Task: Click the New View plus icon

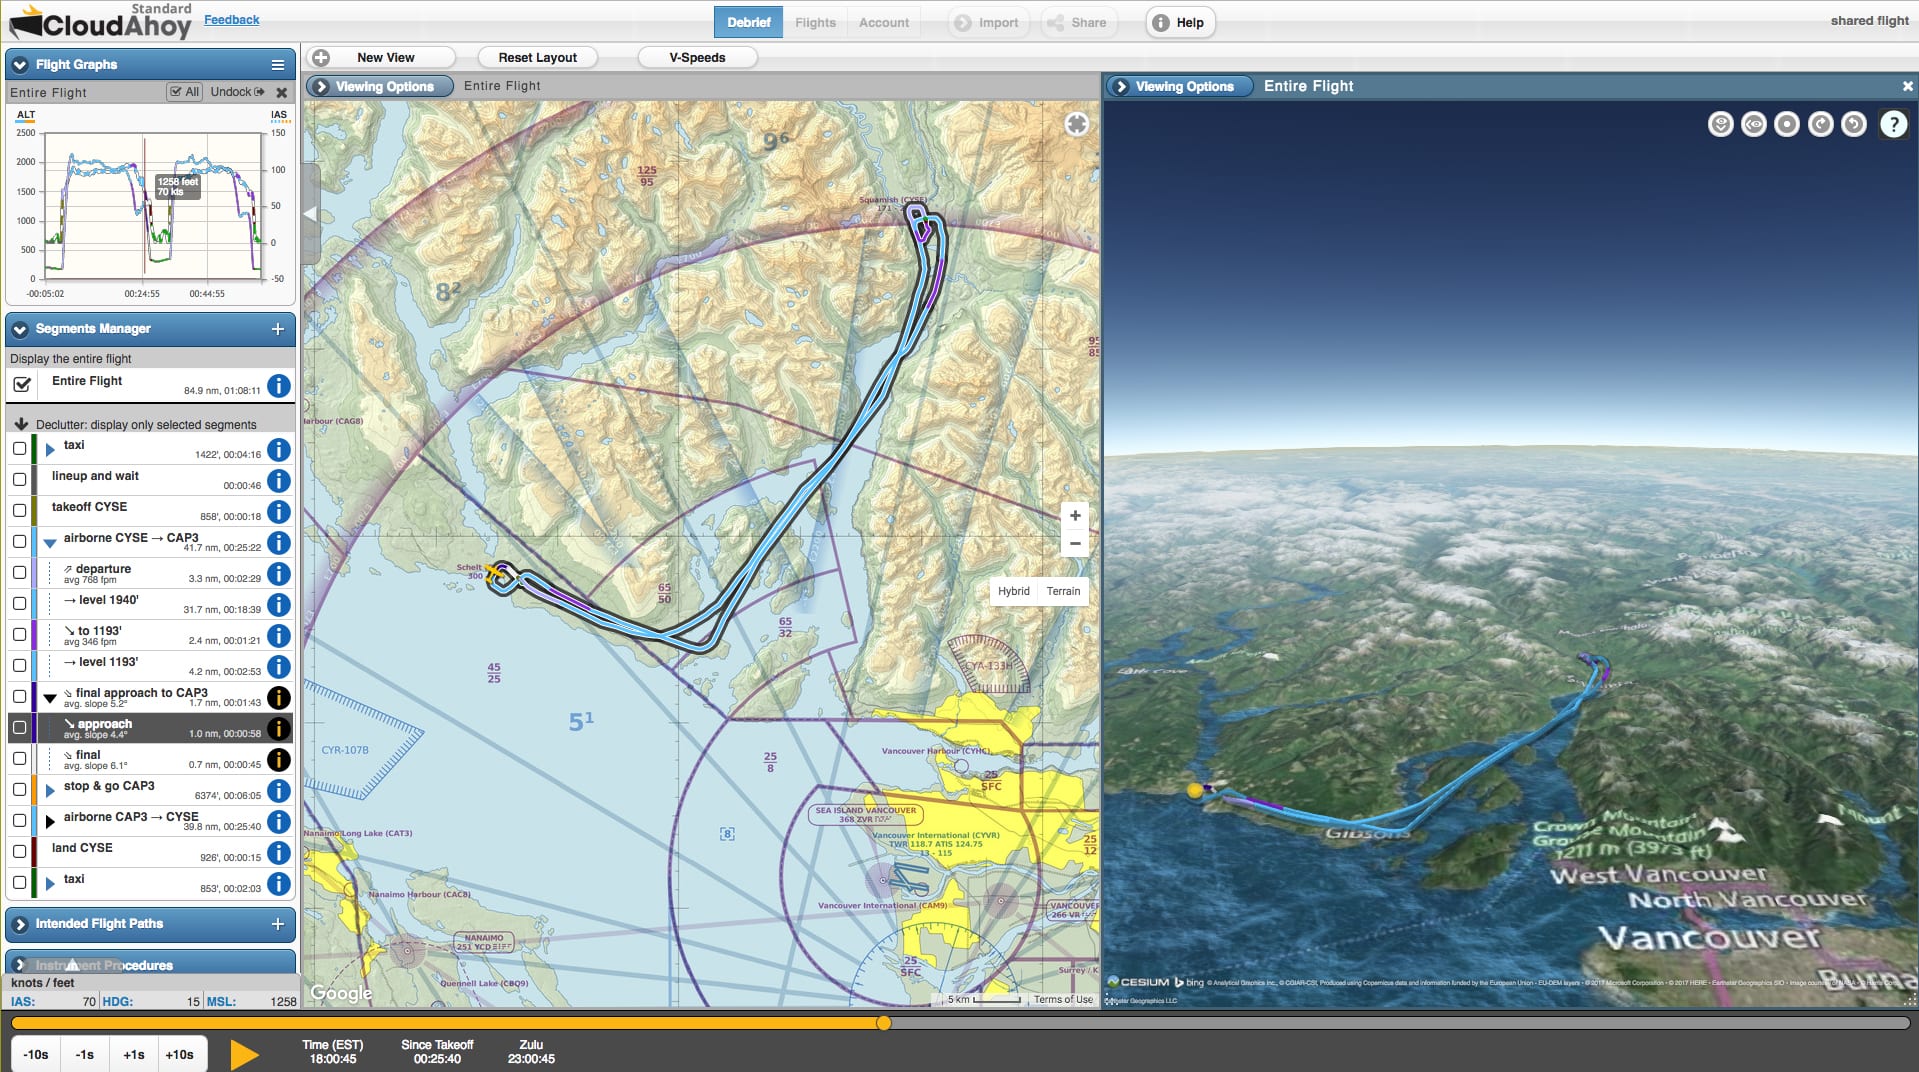Action: pos(321,58)
